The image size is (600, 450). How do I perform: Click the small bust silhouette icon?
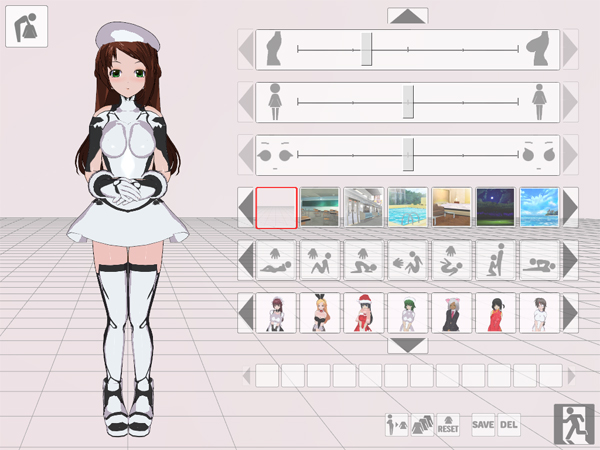(274, 49)
